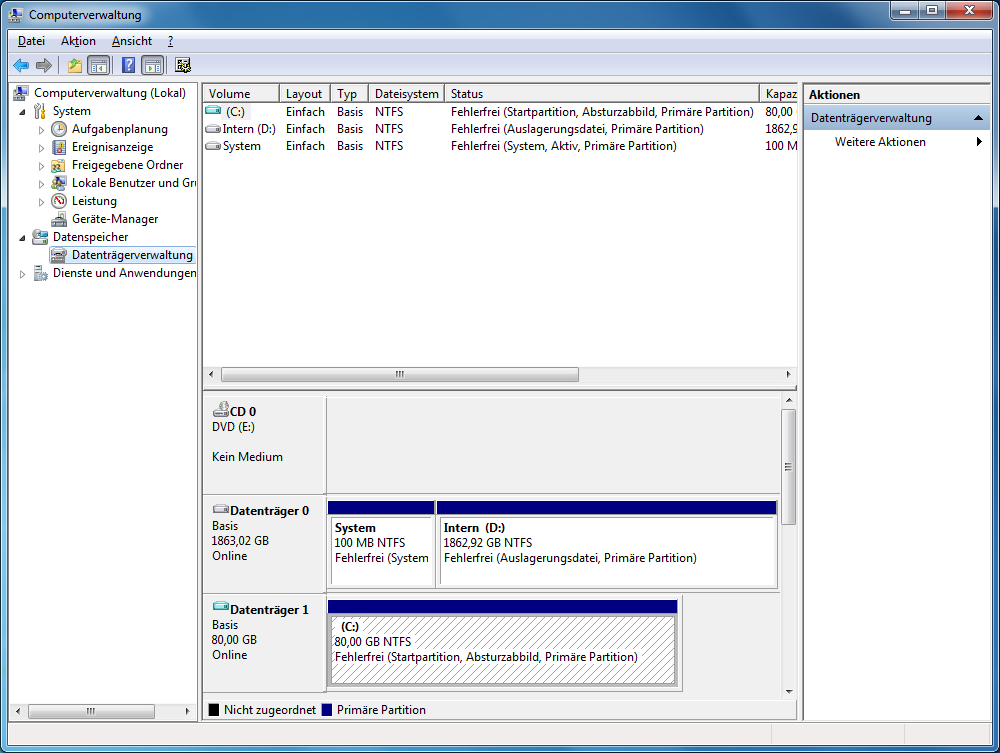Click the 1862,9 capacity cell of Intern (D:)
Viewport: 1000px width, 753px height.
point(781,129)
